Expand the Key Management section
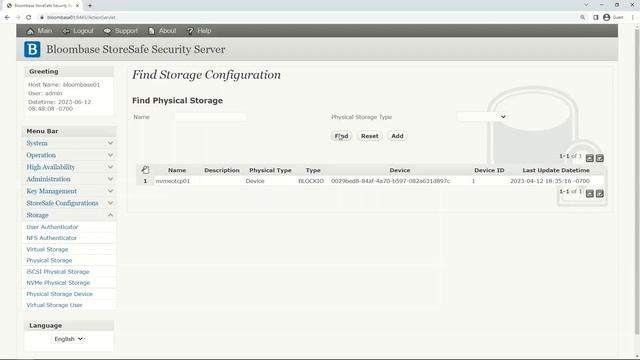The height and width of the screenshot is (360, 640). (x=69, y=191)
